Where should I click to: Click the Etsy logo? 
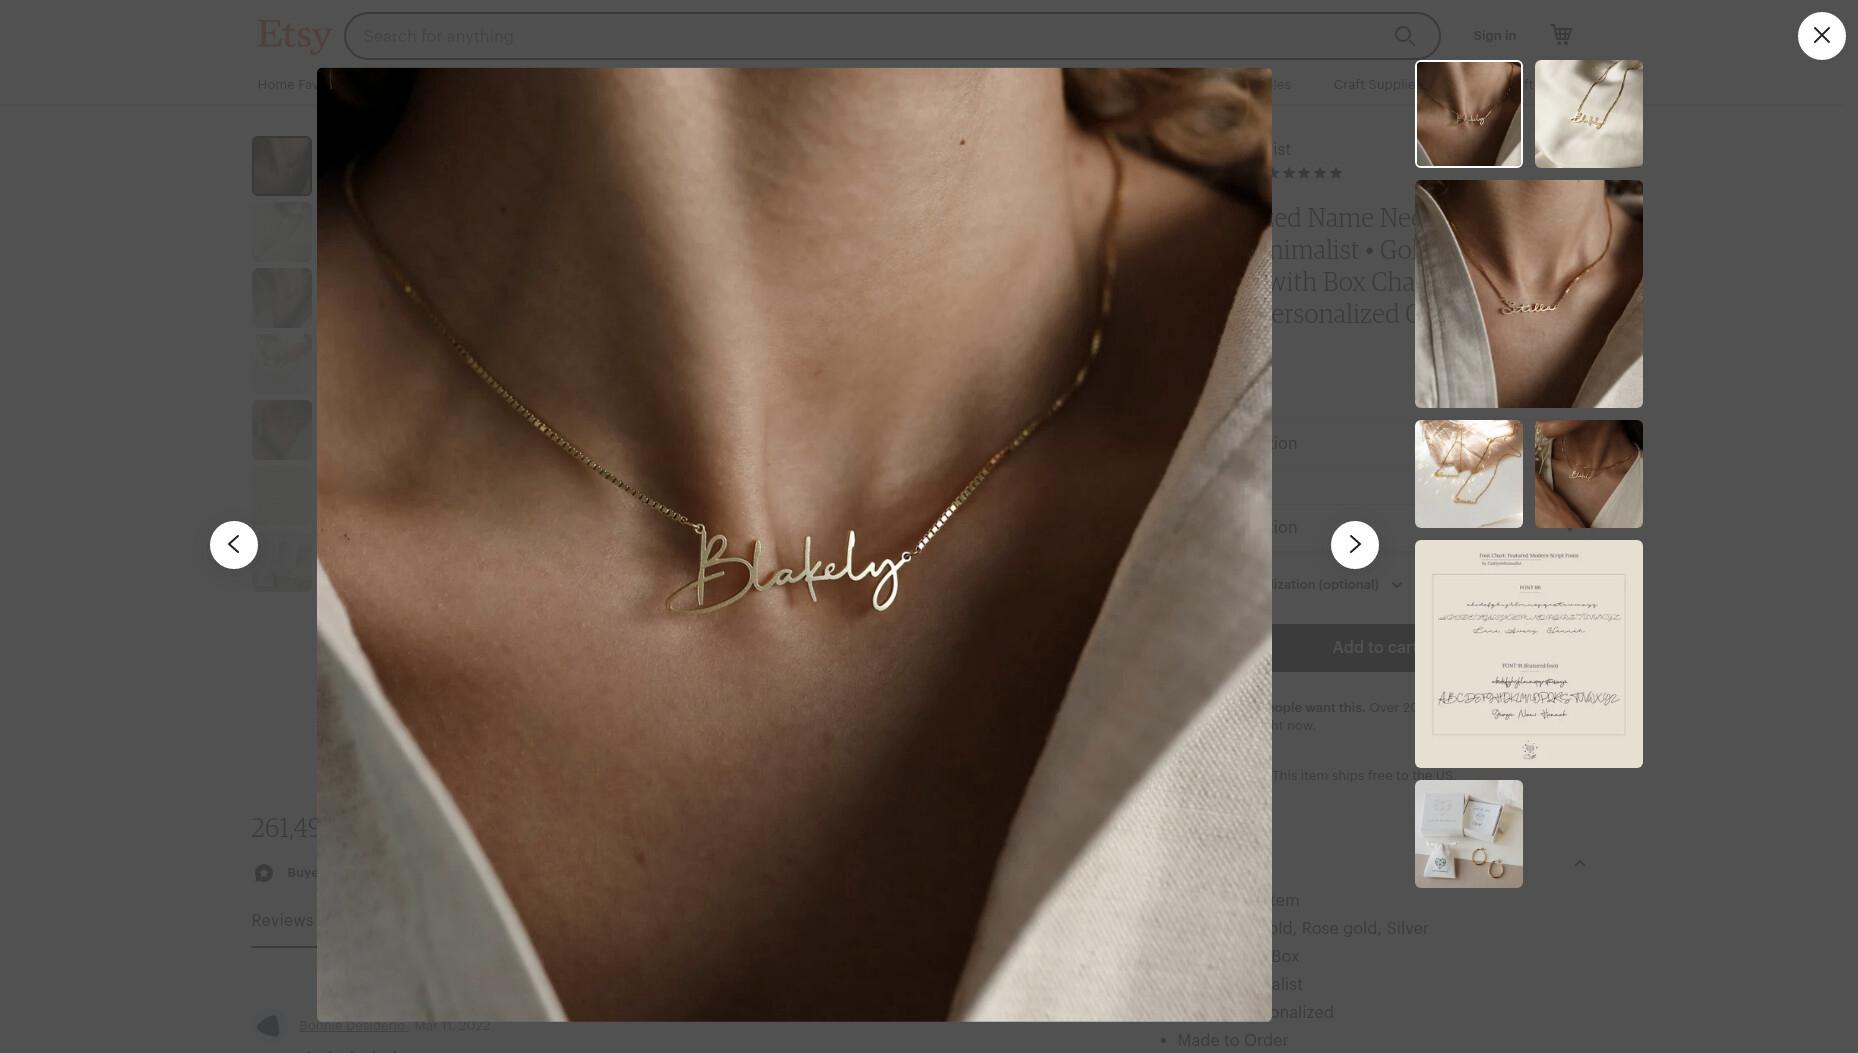point(294,36)
